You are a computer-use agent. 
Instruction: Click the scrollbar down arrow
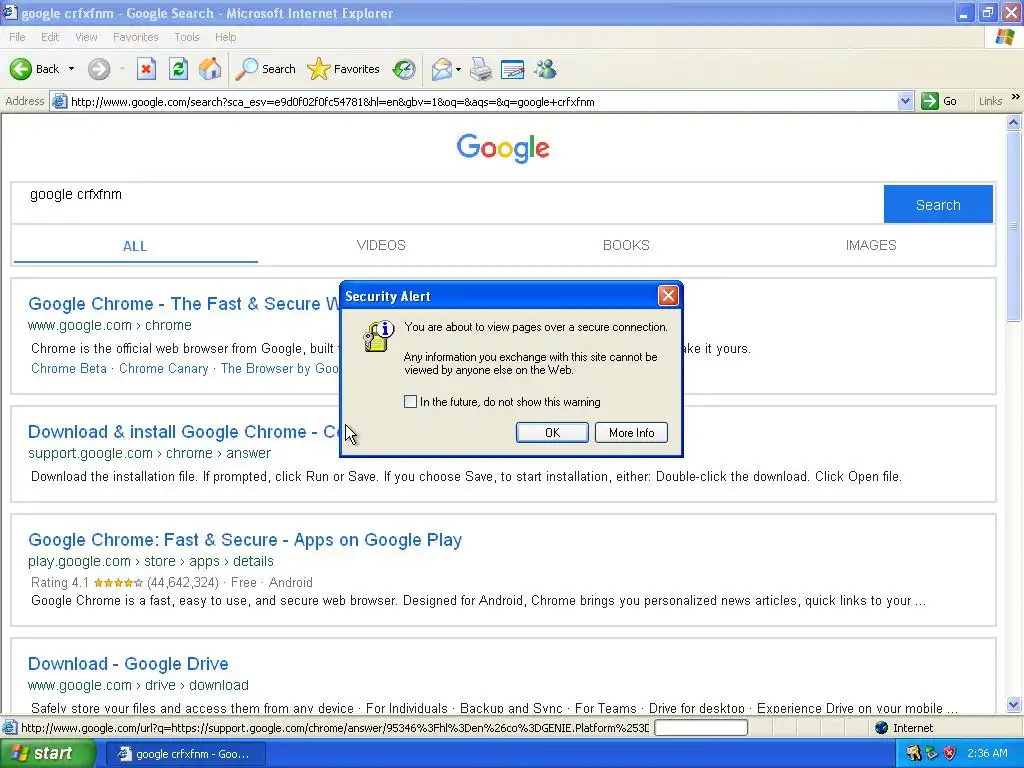(x=1014, y=704)
